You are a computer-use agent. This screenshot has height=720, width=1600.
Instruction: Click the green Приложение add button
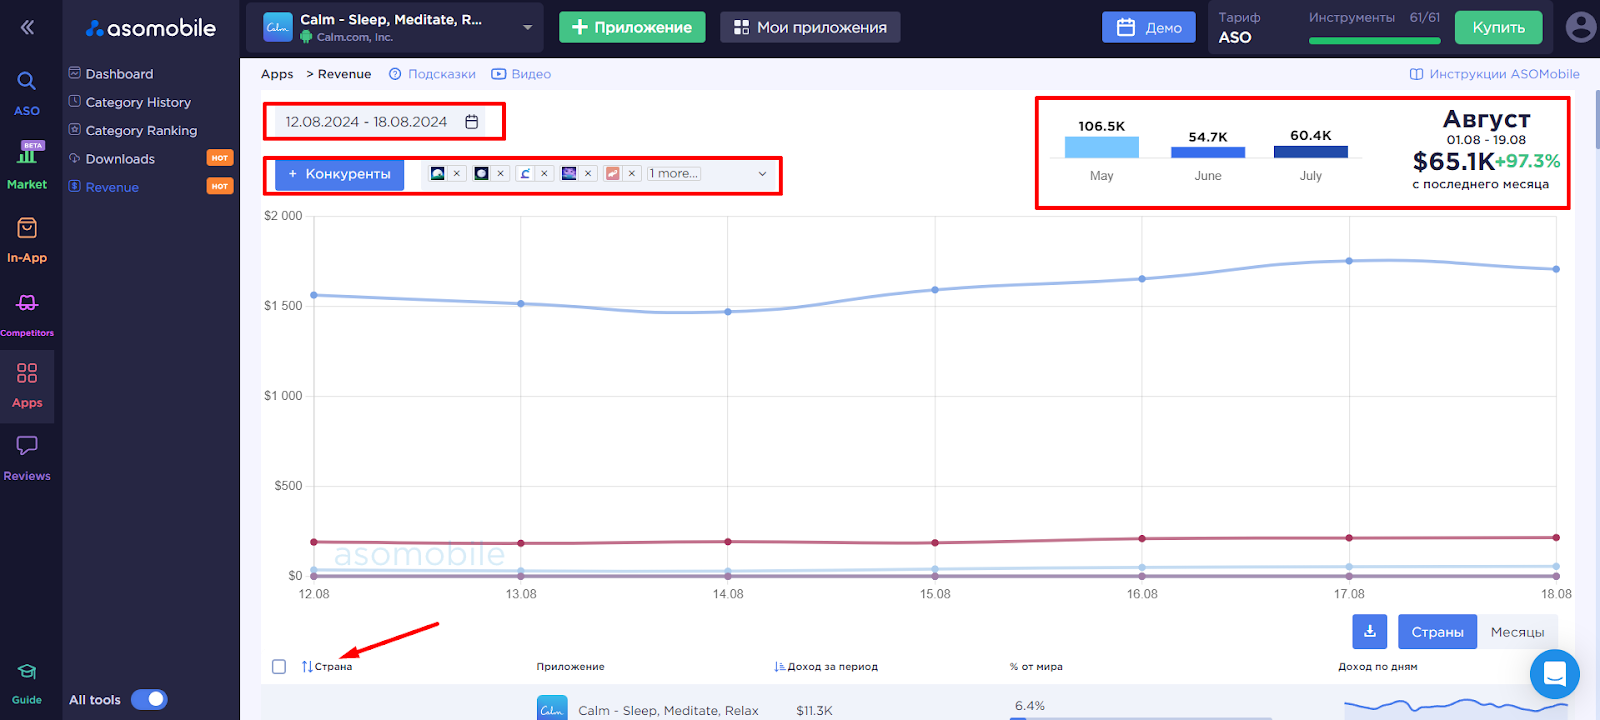[632, 27]
